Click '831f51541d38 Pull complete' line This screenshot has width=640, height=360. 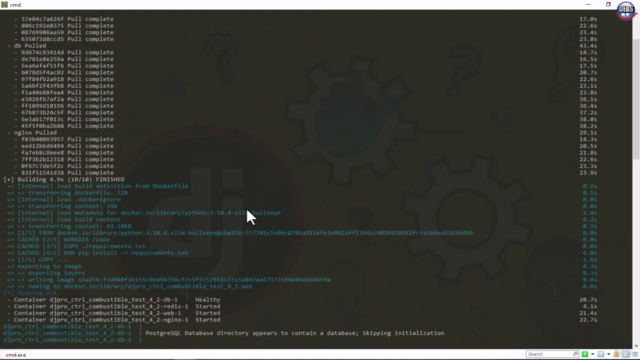pos(64,173)
